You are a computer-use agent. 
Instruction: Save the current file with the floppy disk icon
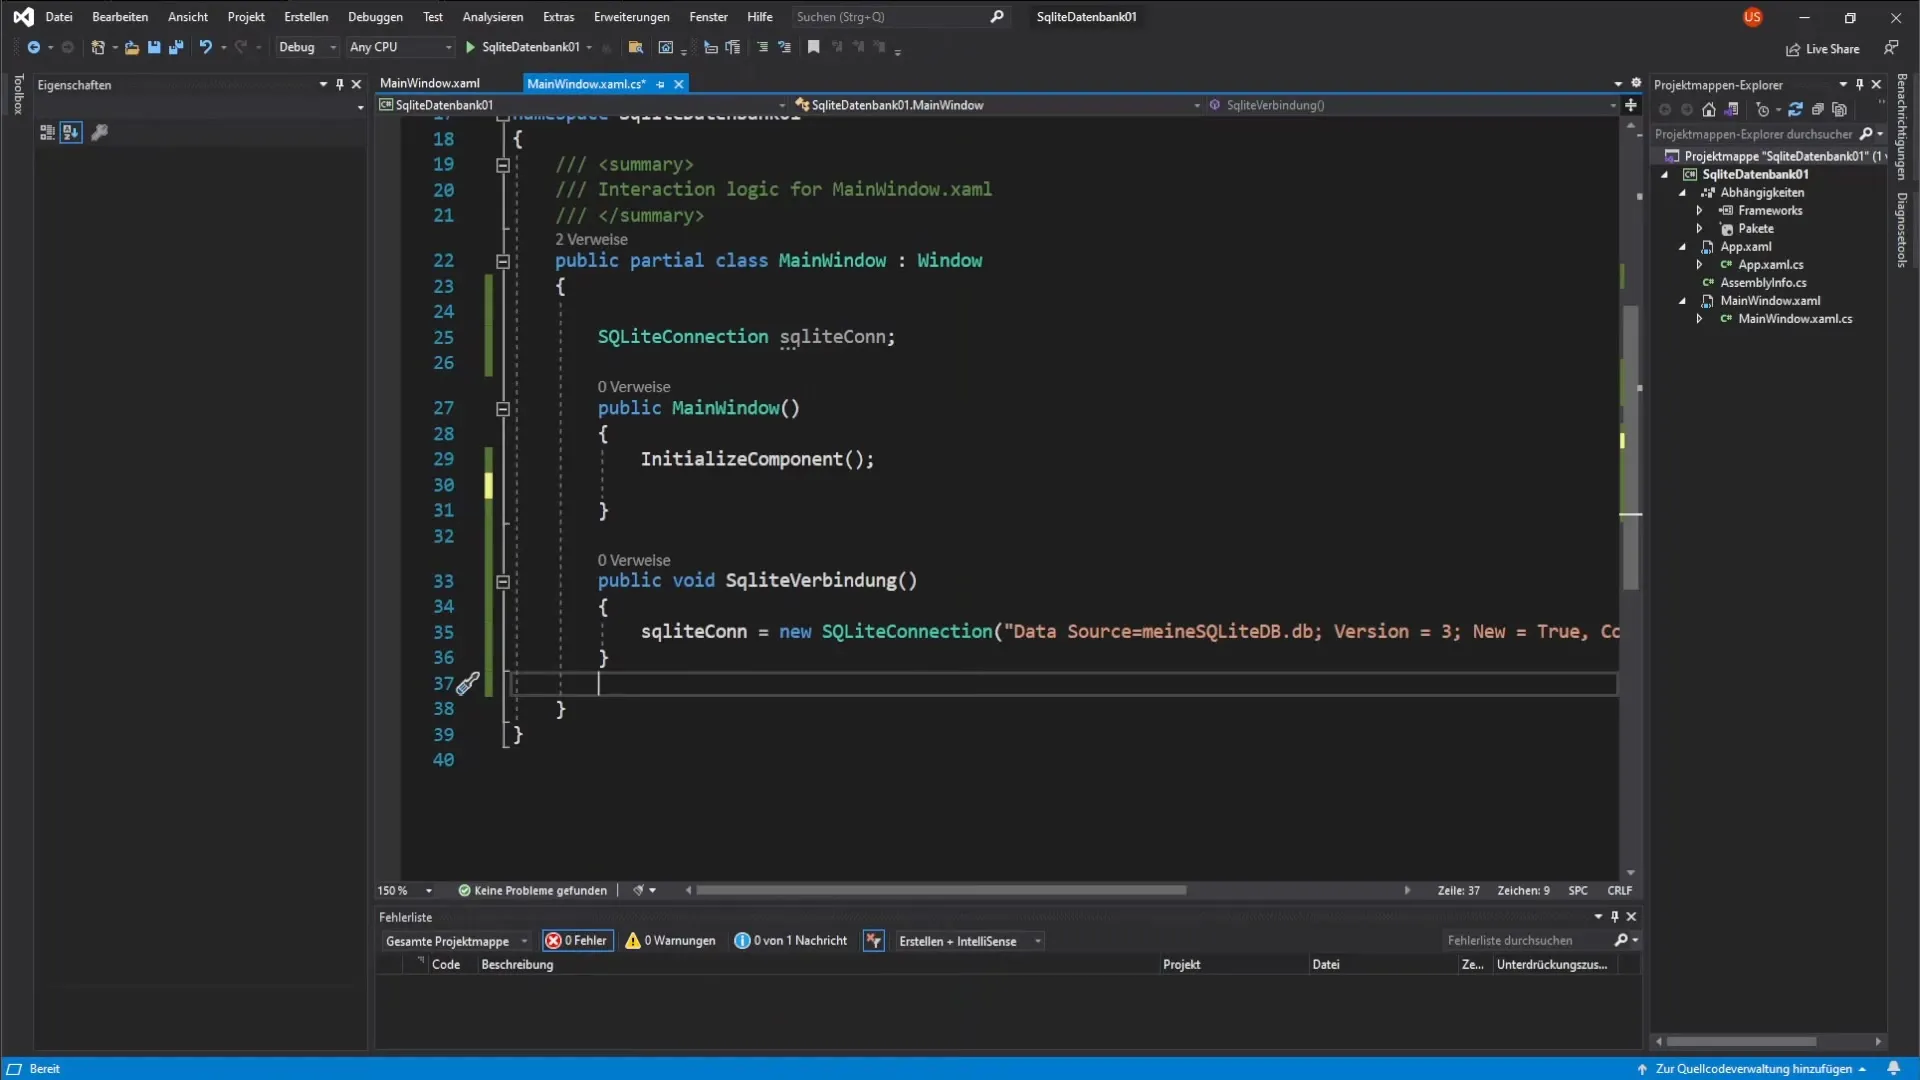pos(154,47)
